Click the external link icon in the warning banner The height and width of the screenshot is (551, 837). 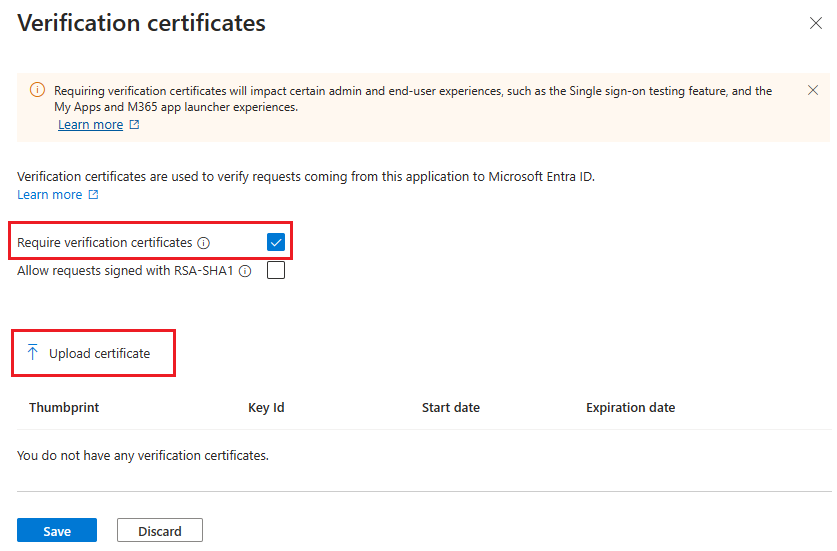(135, 124)
